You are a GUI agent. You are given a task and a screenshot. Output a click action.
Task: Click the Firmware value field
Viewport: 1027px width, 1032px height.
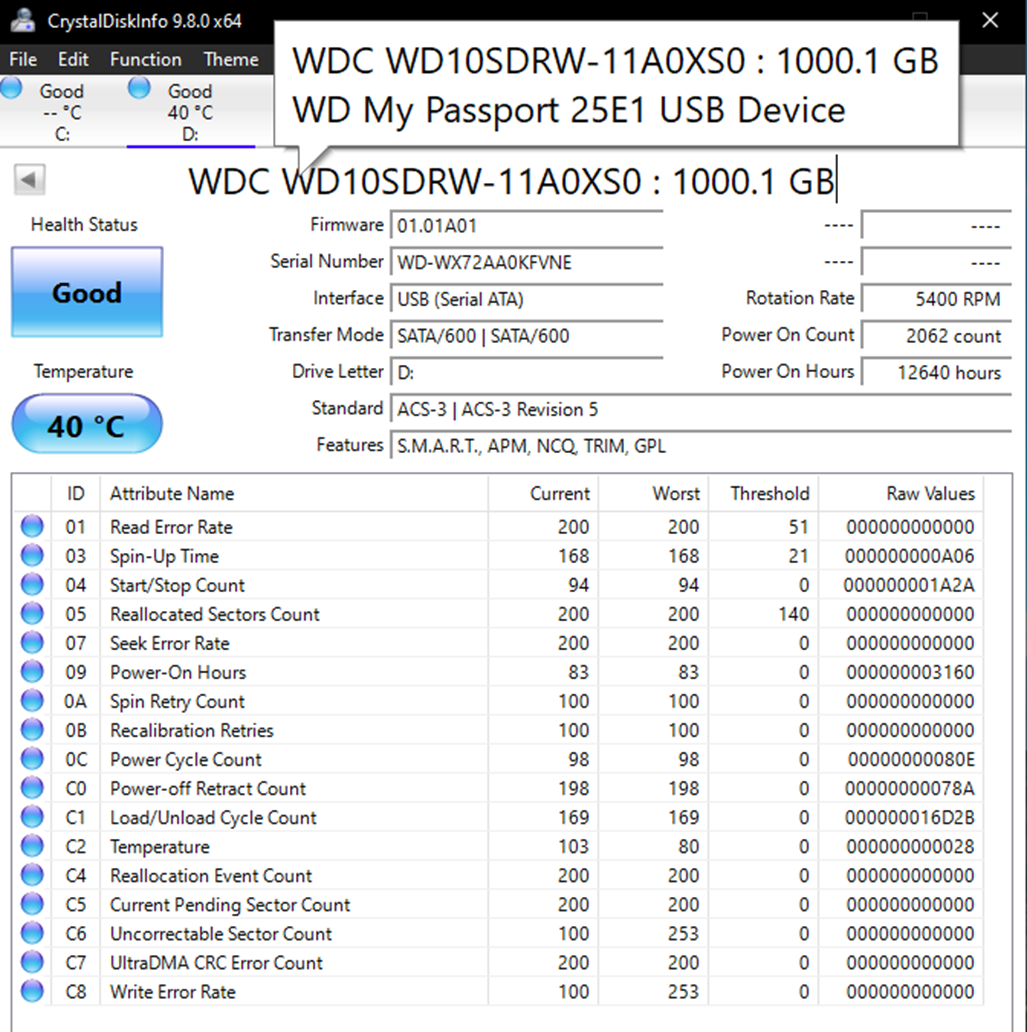(525, 226)
